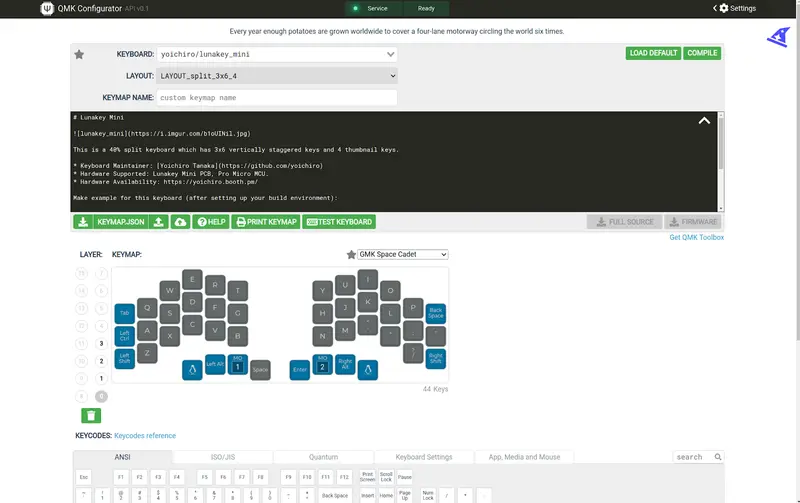Switch to layer 14
800x503 pixels.
[82, 291]
